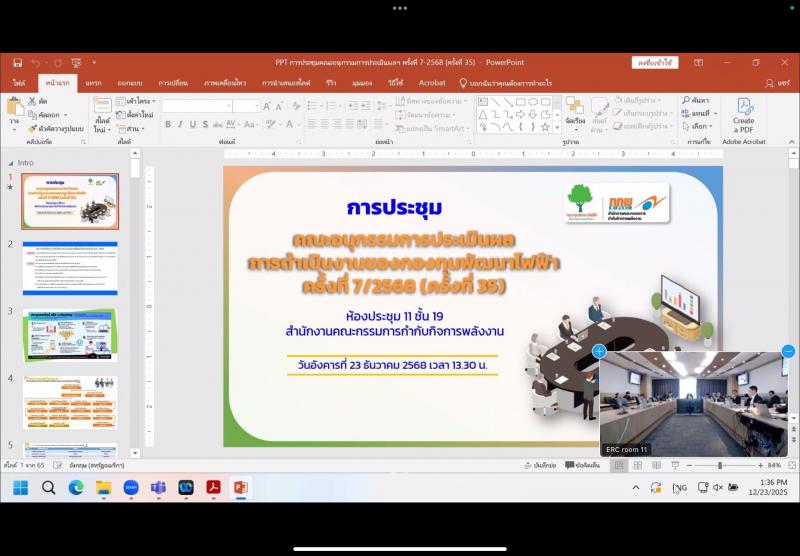The image size is (800, 556).
Task: Click the Line Spacing icon
Action: click(382, 106)
